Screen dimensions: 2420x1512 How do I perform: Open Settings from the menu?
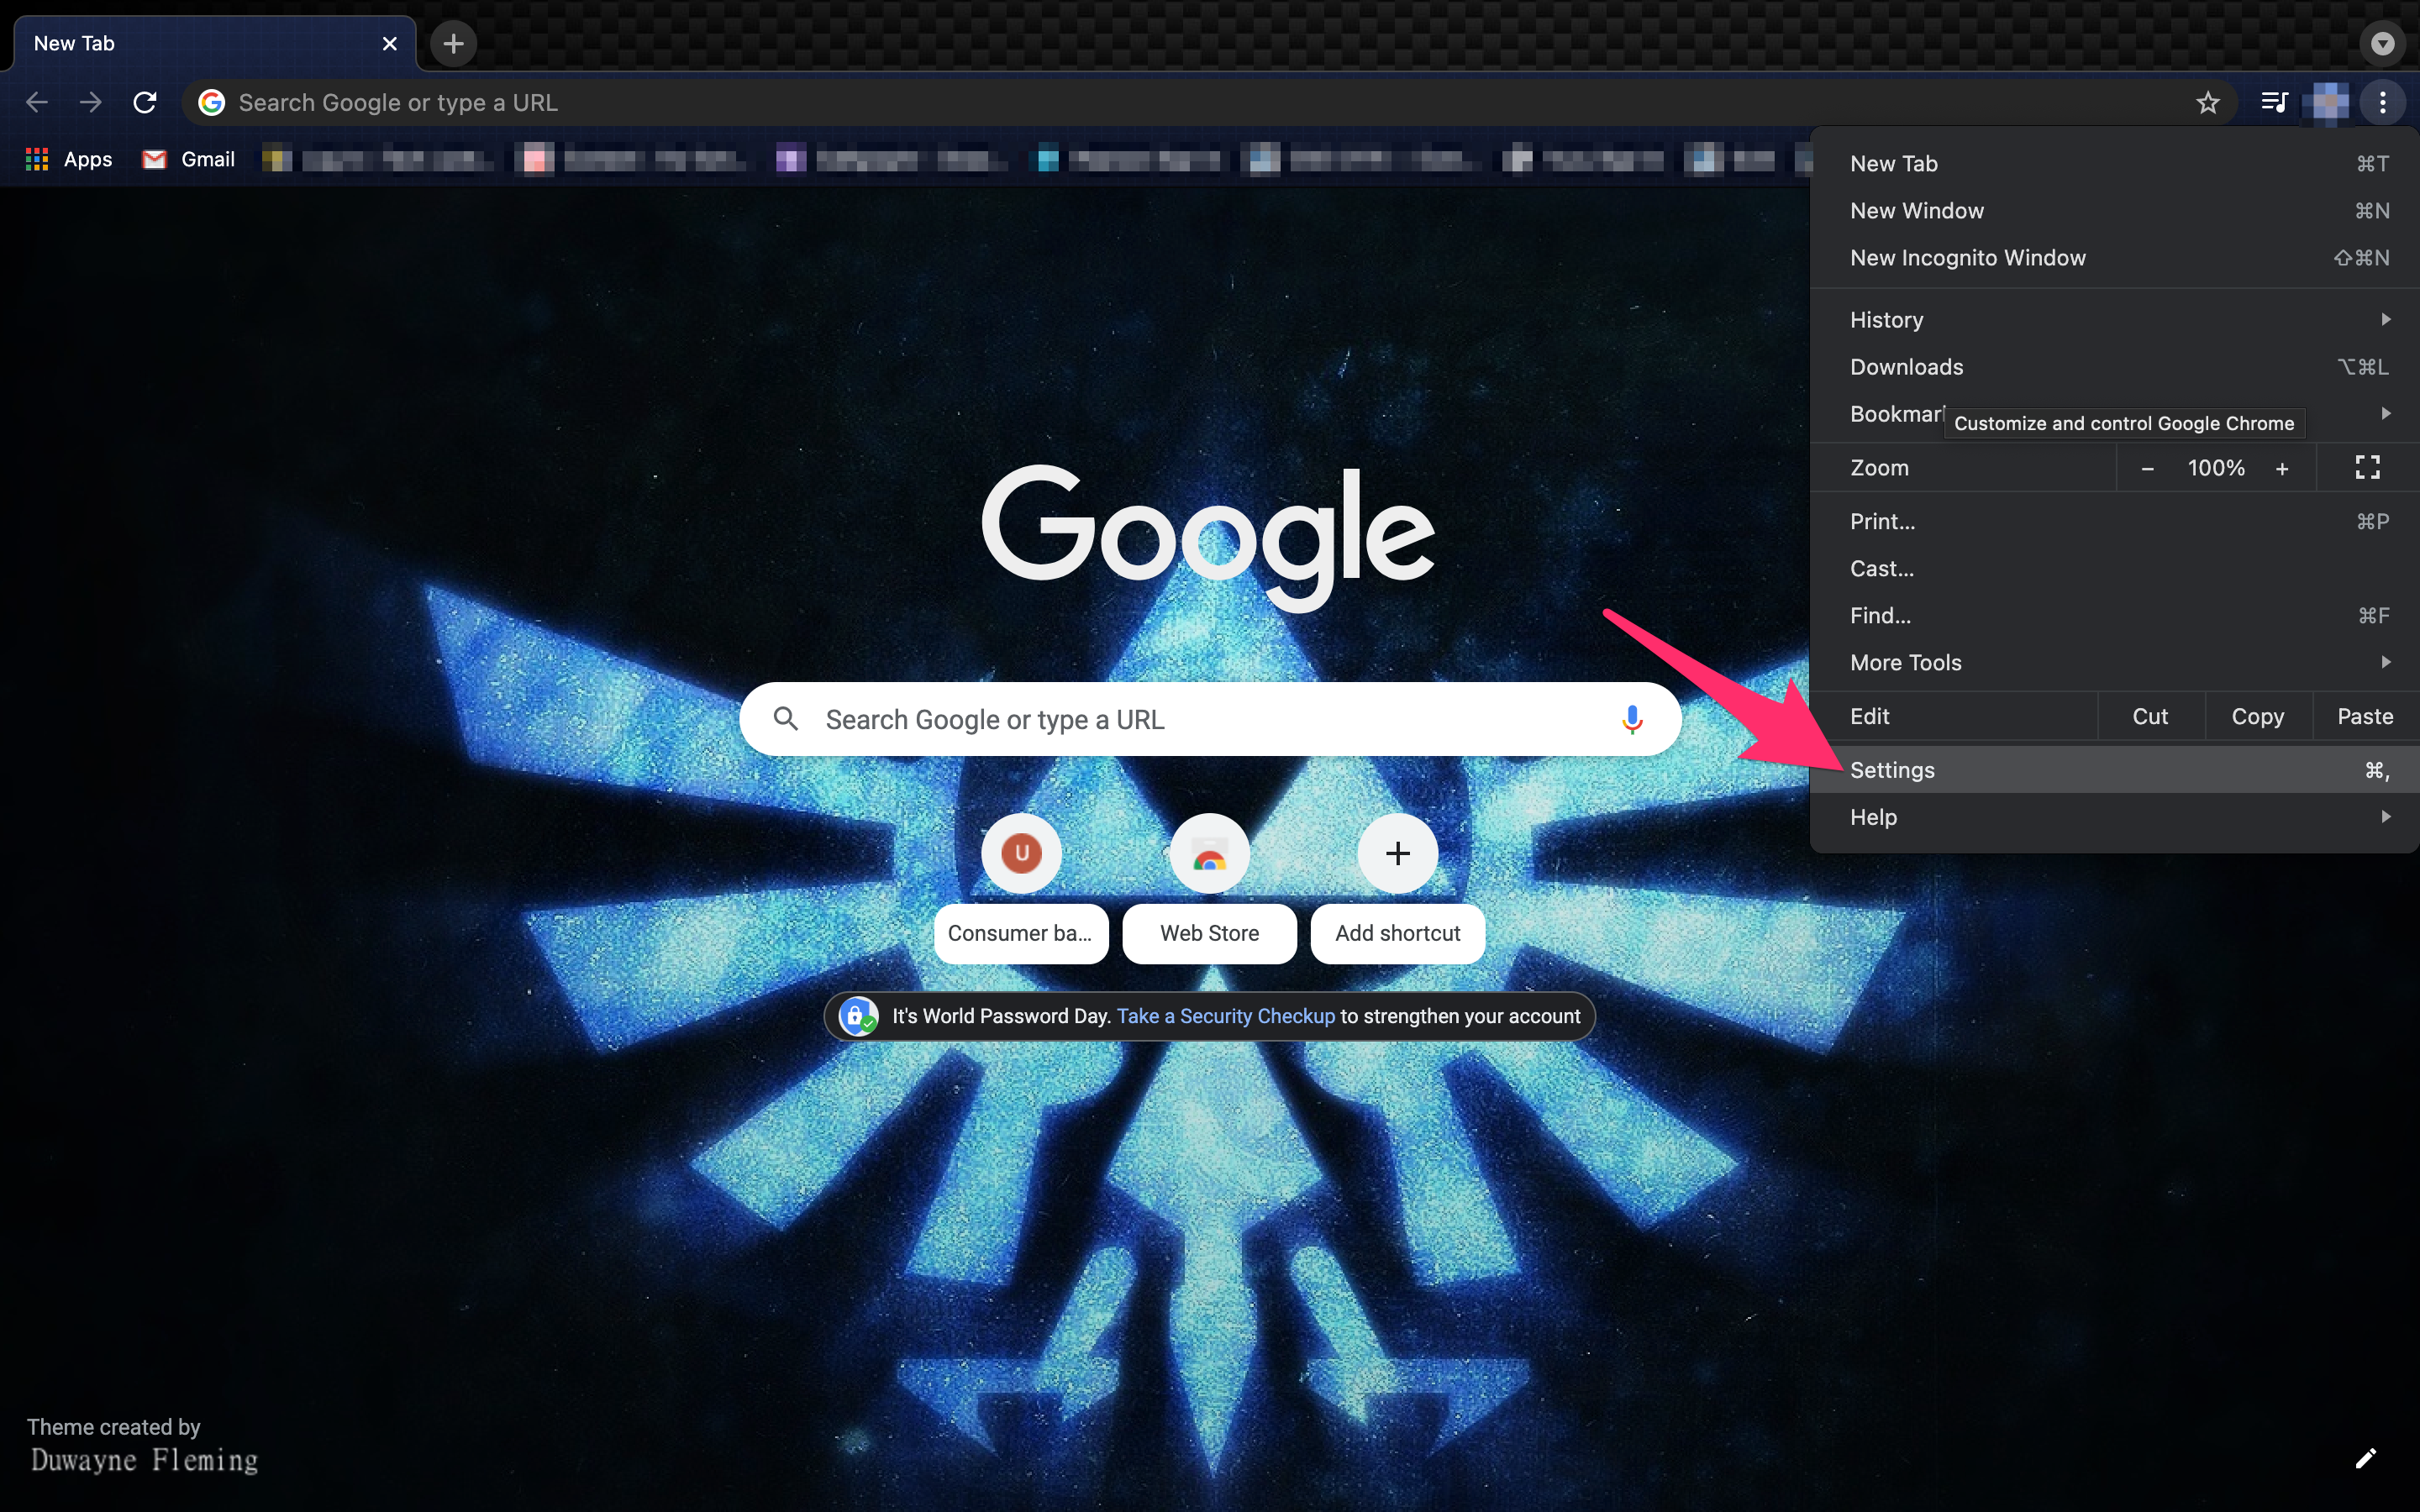(2114, 770)
